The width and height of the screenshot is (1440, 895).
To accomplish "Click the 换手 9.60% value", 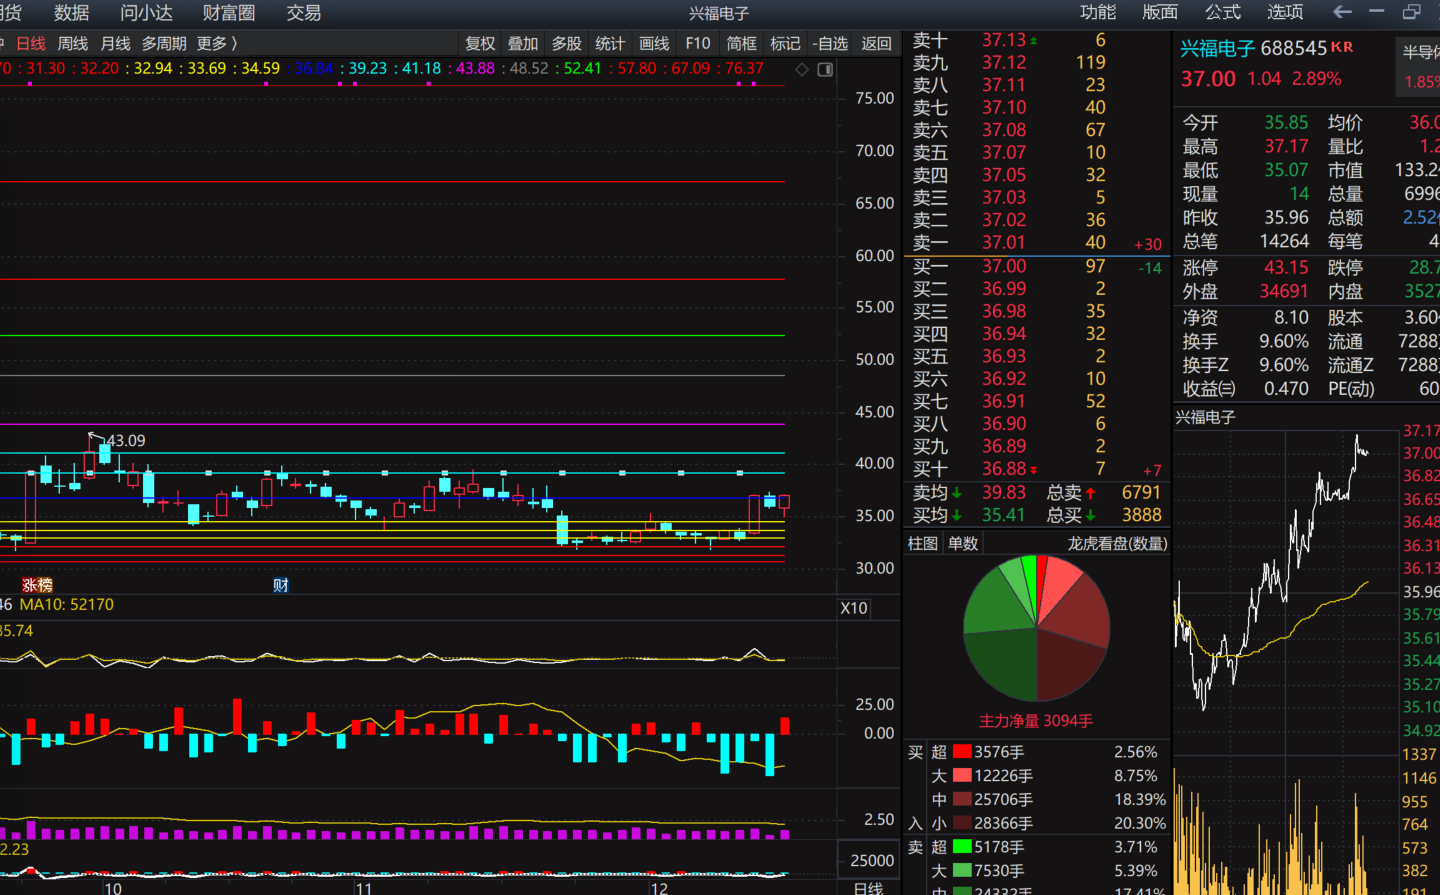I will point(1284,342).
